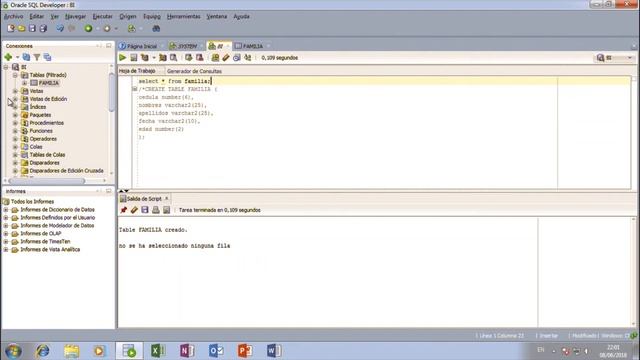Click the Refresh connections icon
This screenshot has height=360, width=640.
click(x=27, y=57)
